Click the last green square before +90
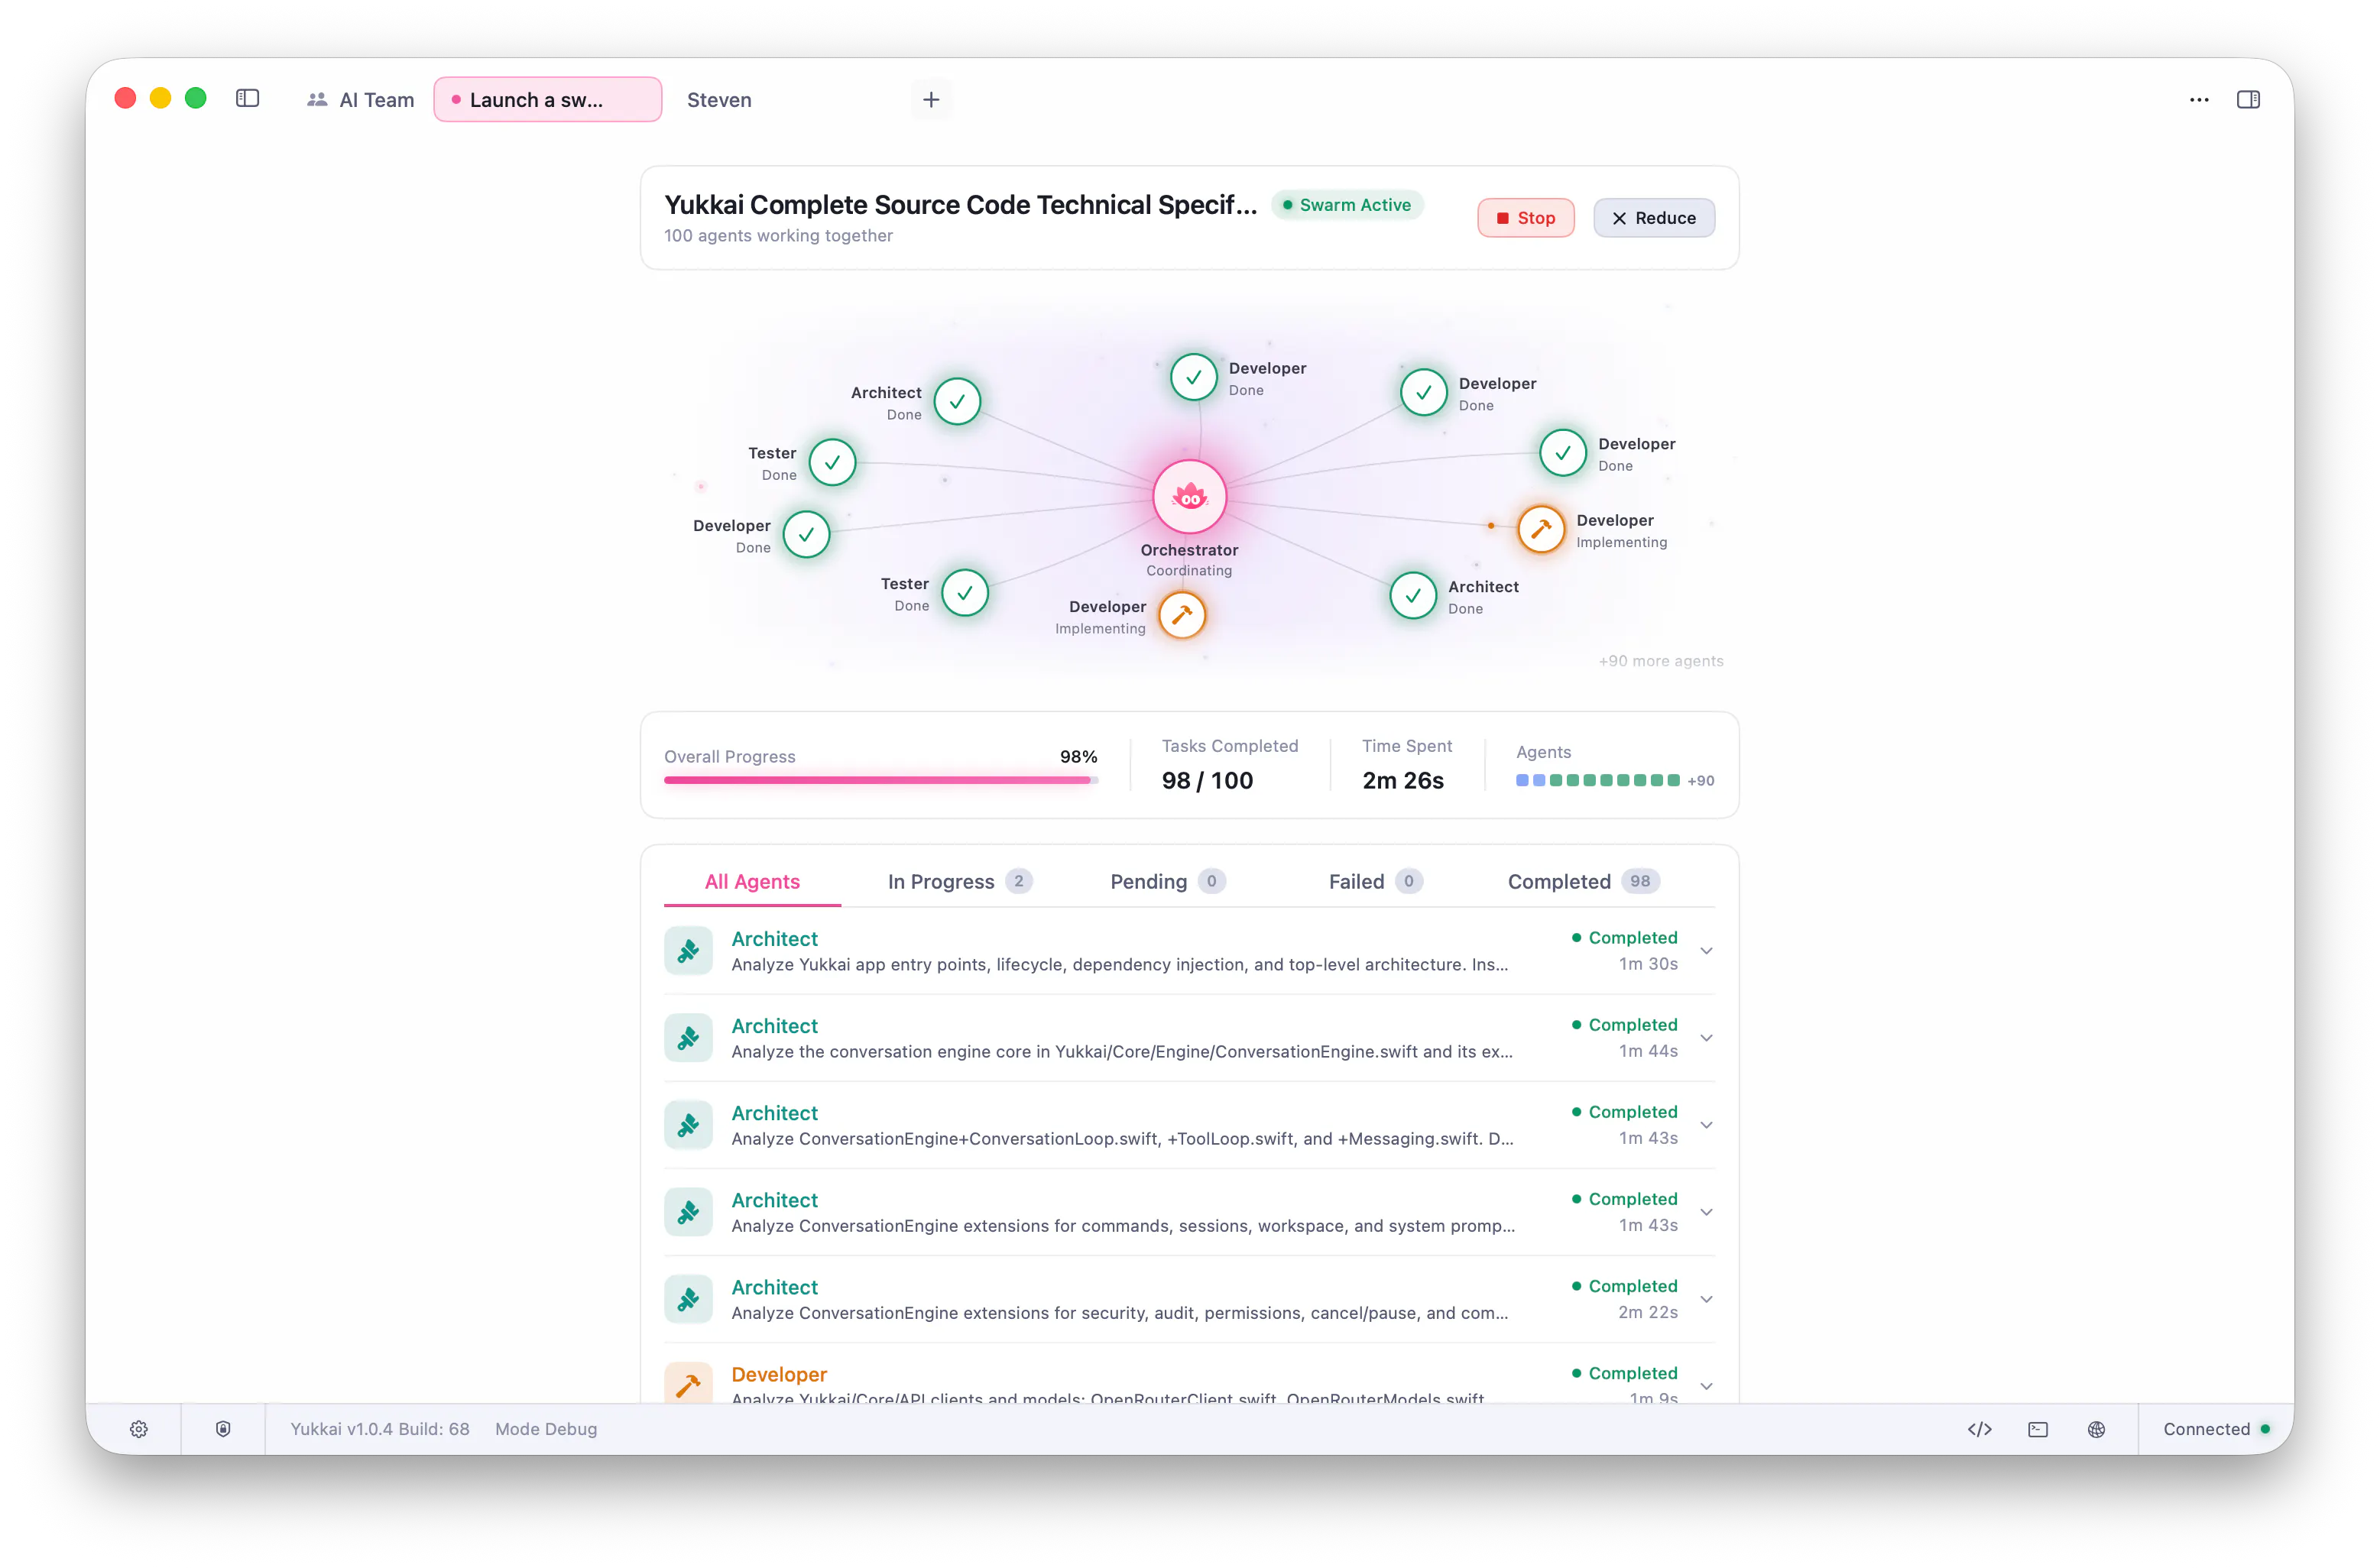The width and height of the screenshot is (2380, 1568). (1673, 780)
